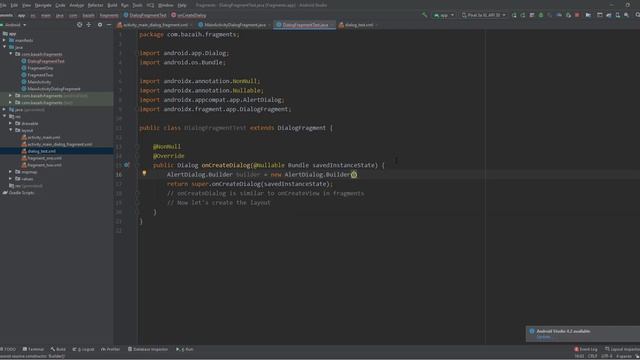This screenshot has height=360, width=640.
Task: Click the onCreateDialog breadcrumb item
Action: point(191,15)
